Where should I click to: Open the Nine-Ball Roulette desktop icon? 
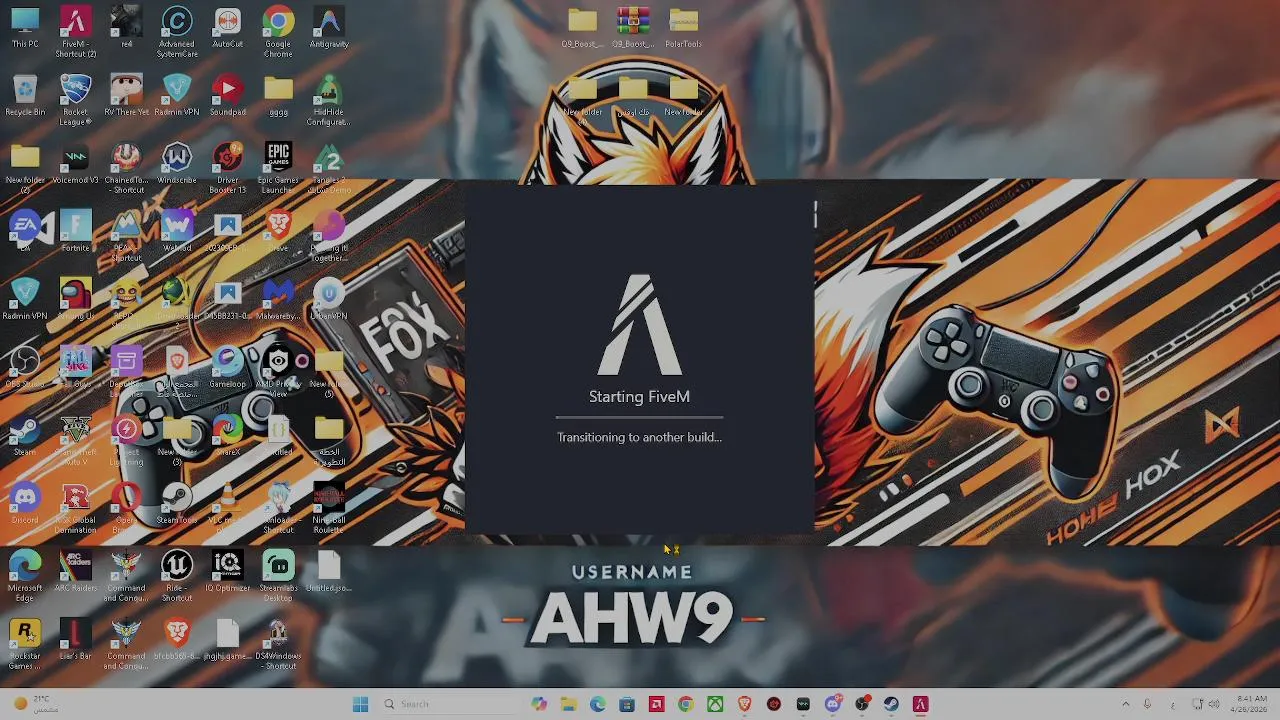tap(329, 508)
